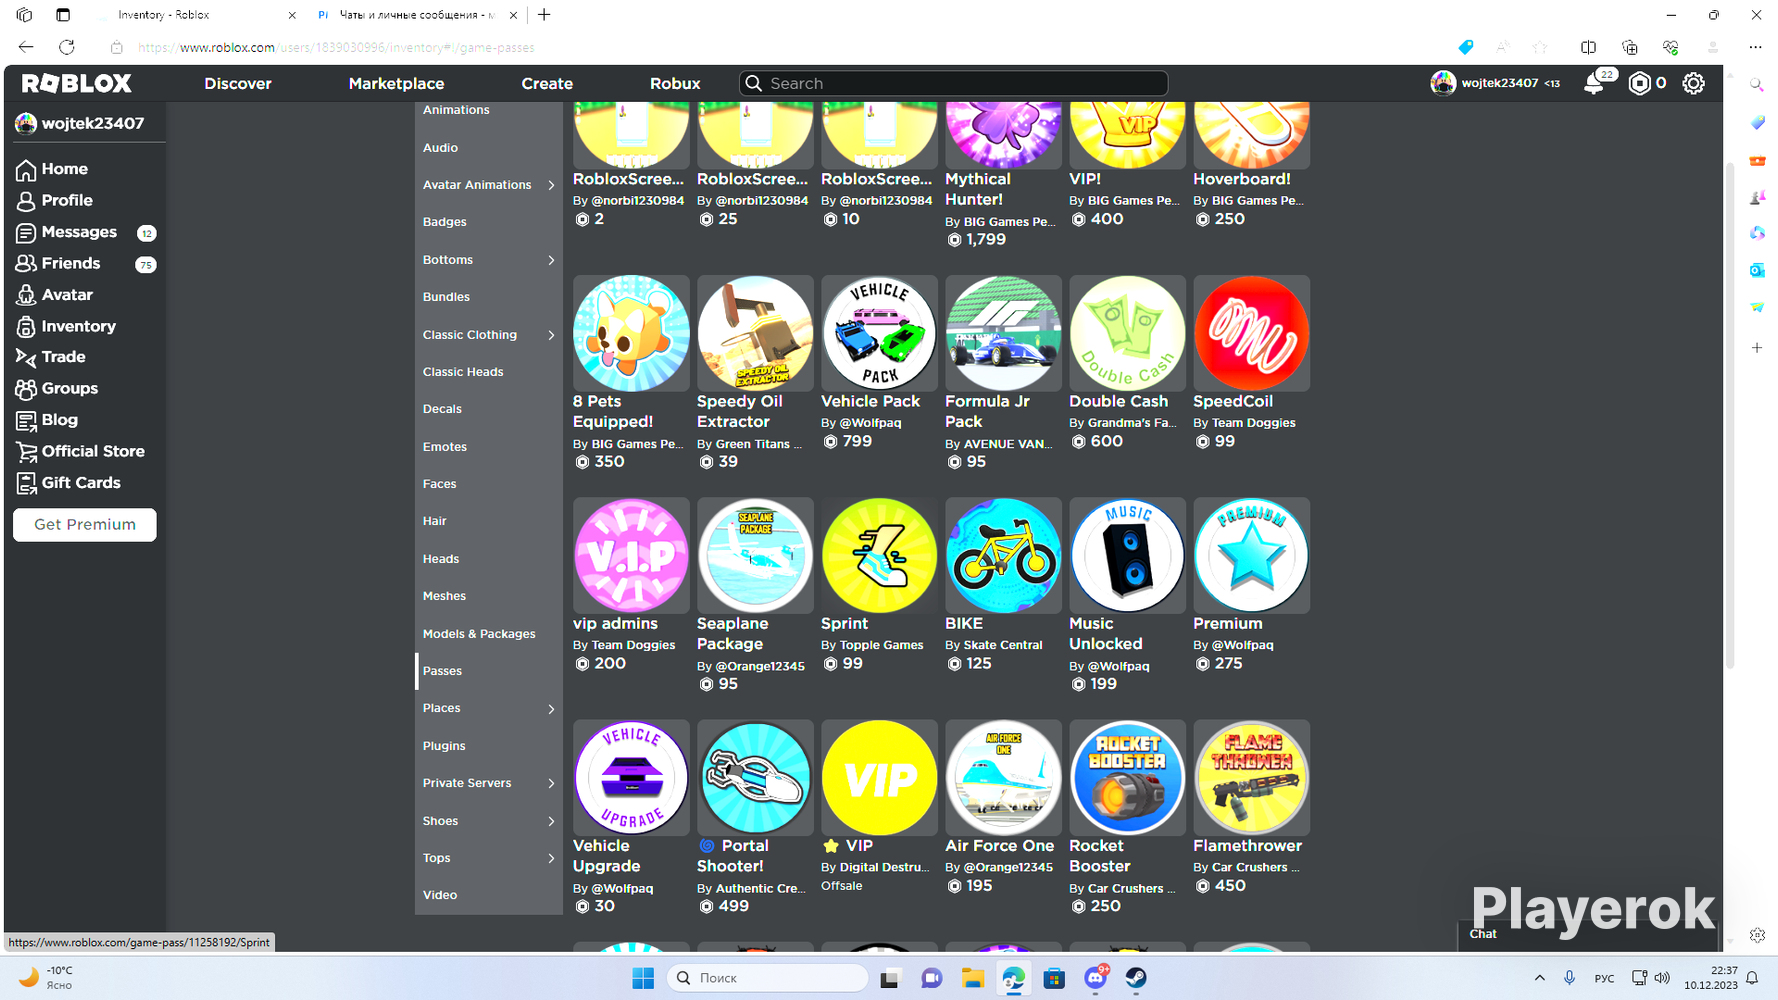1778x1000 pixels.
Task: Open the Official Store cart icon
Action: (26, 452)
